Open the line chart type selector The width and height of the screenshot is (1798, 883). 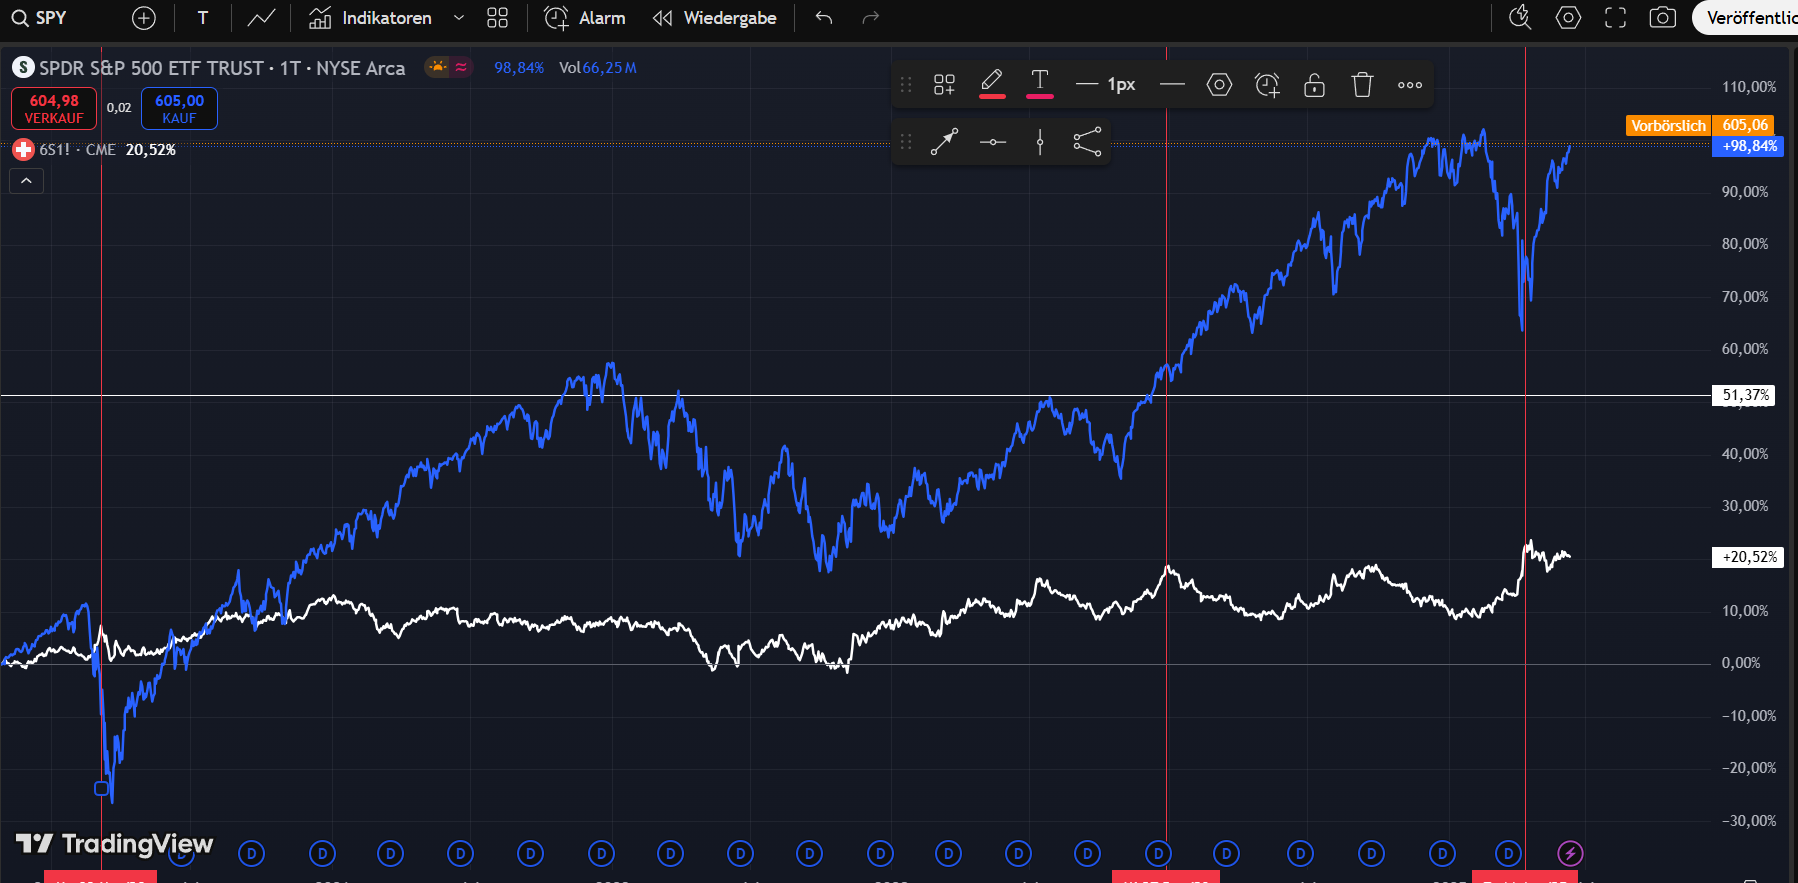[261, 18]
